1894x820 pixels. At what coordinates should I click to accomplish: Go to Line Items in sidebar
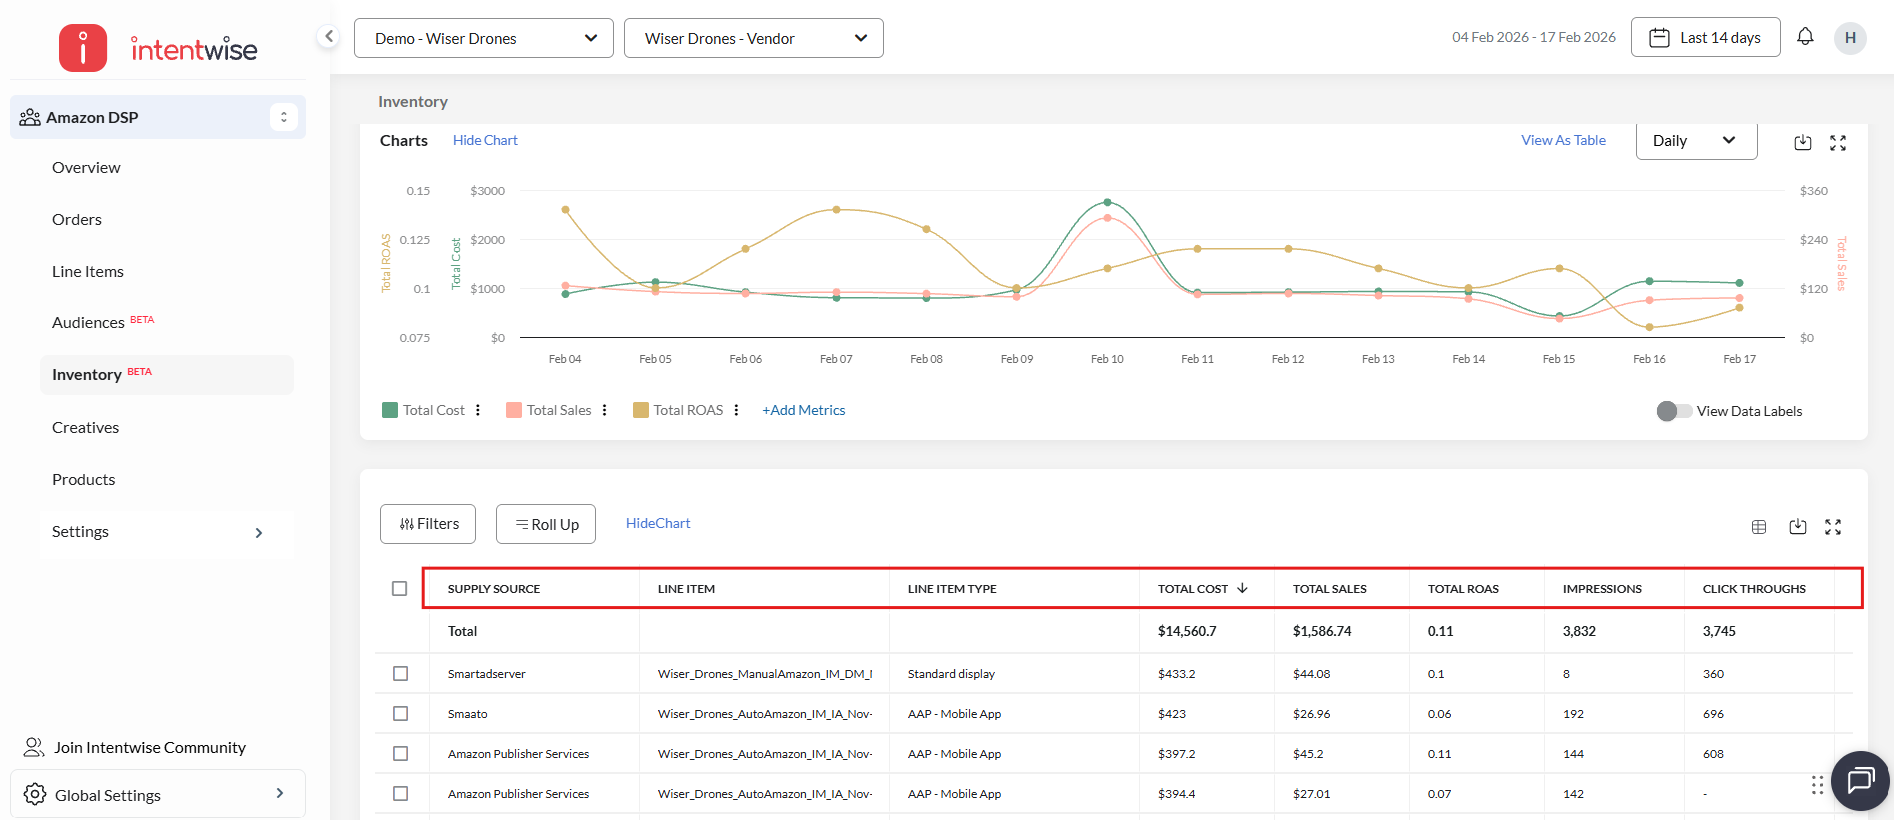(x=88, y=271)
